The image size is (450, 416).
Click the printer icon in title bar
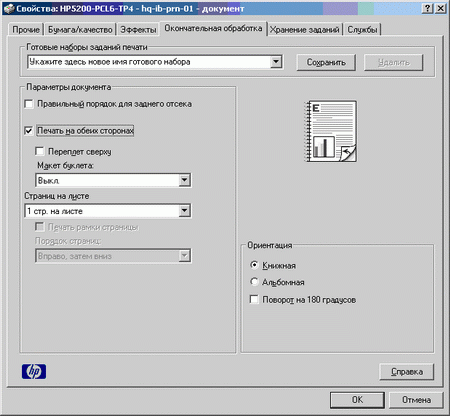click(x=9, y=9)
